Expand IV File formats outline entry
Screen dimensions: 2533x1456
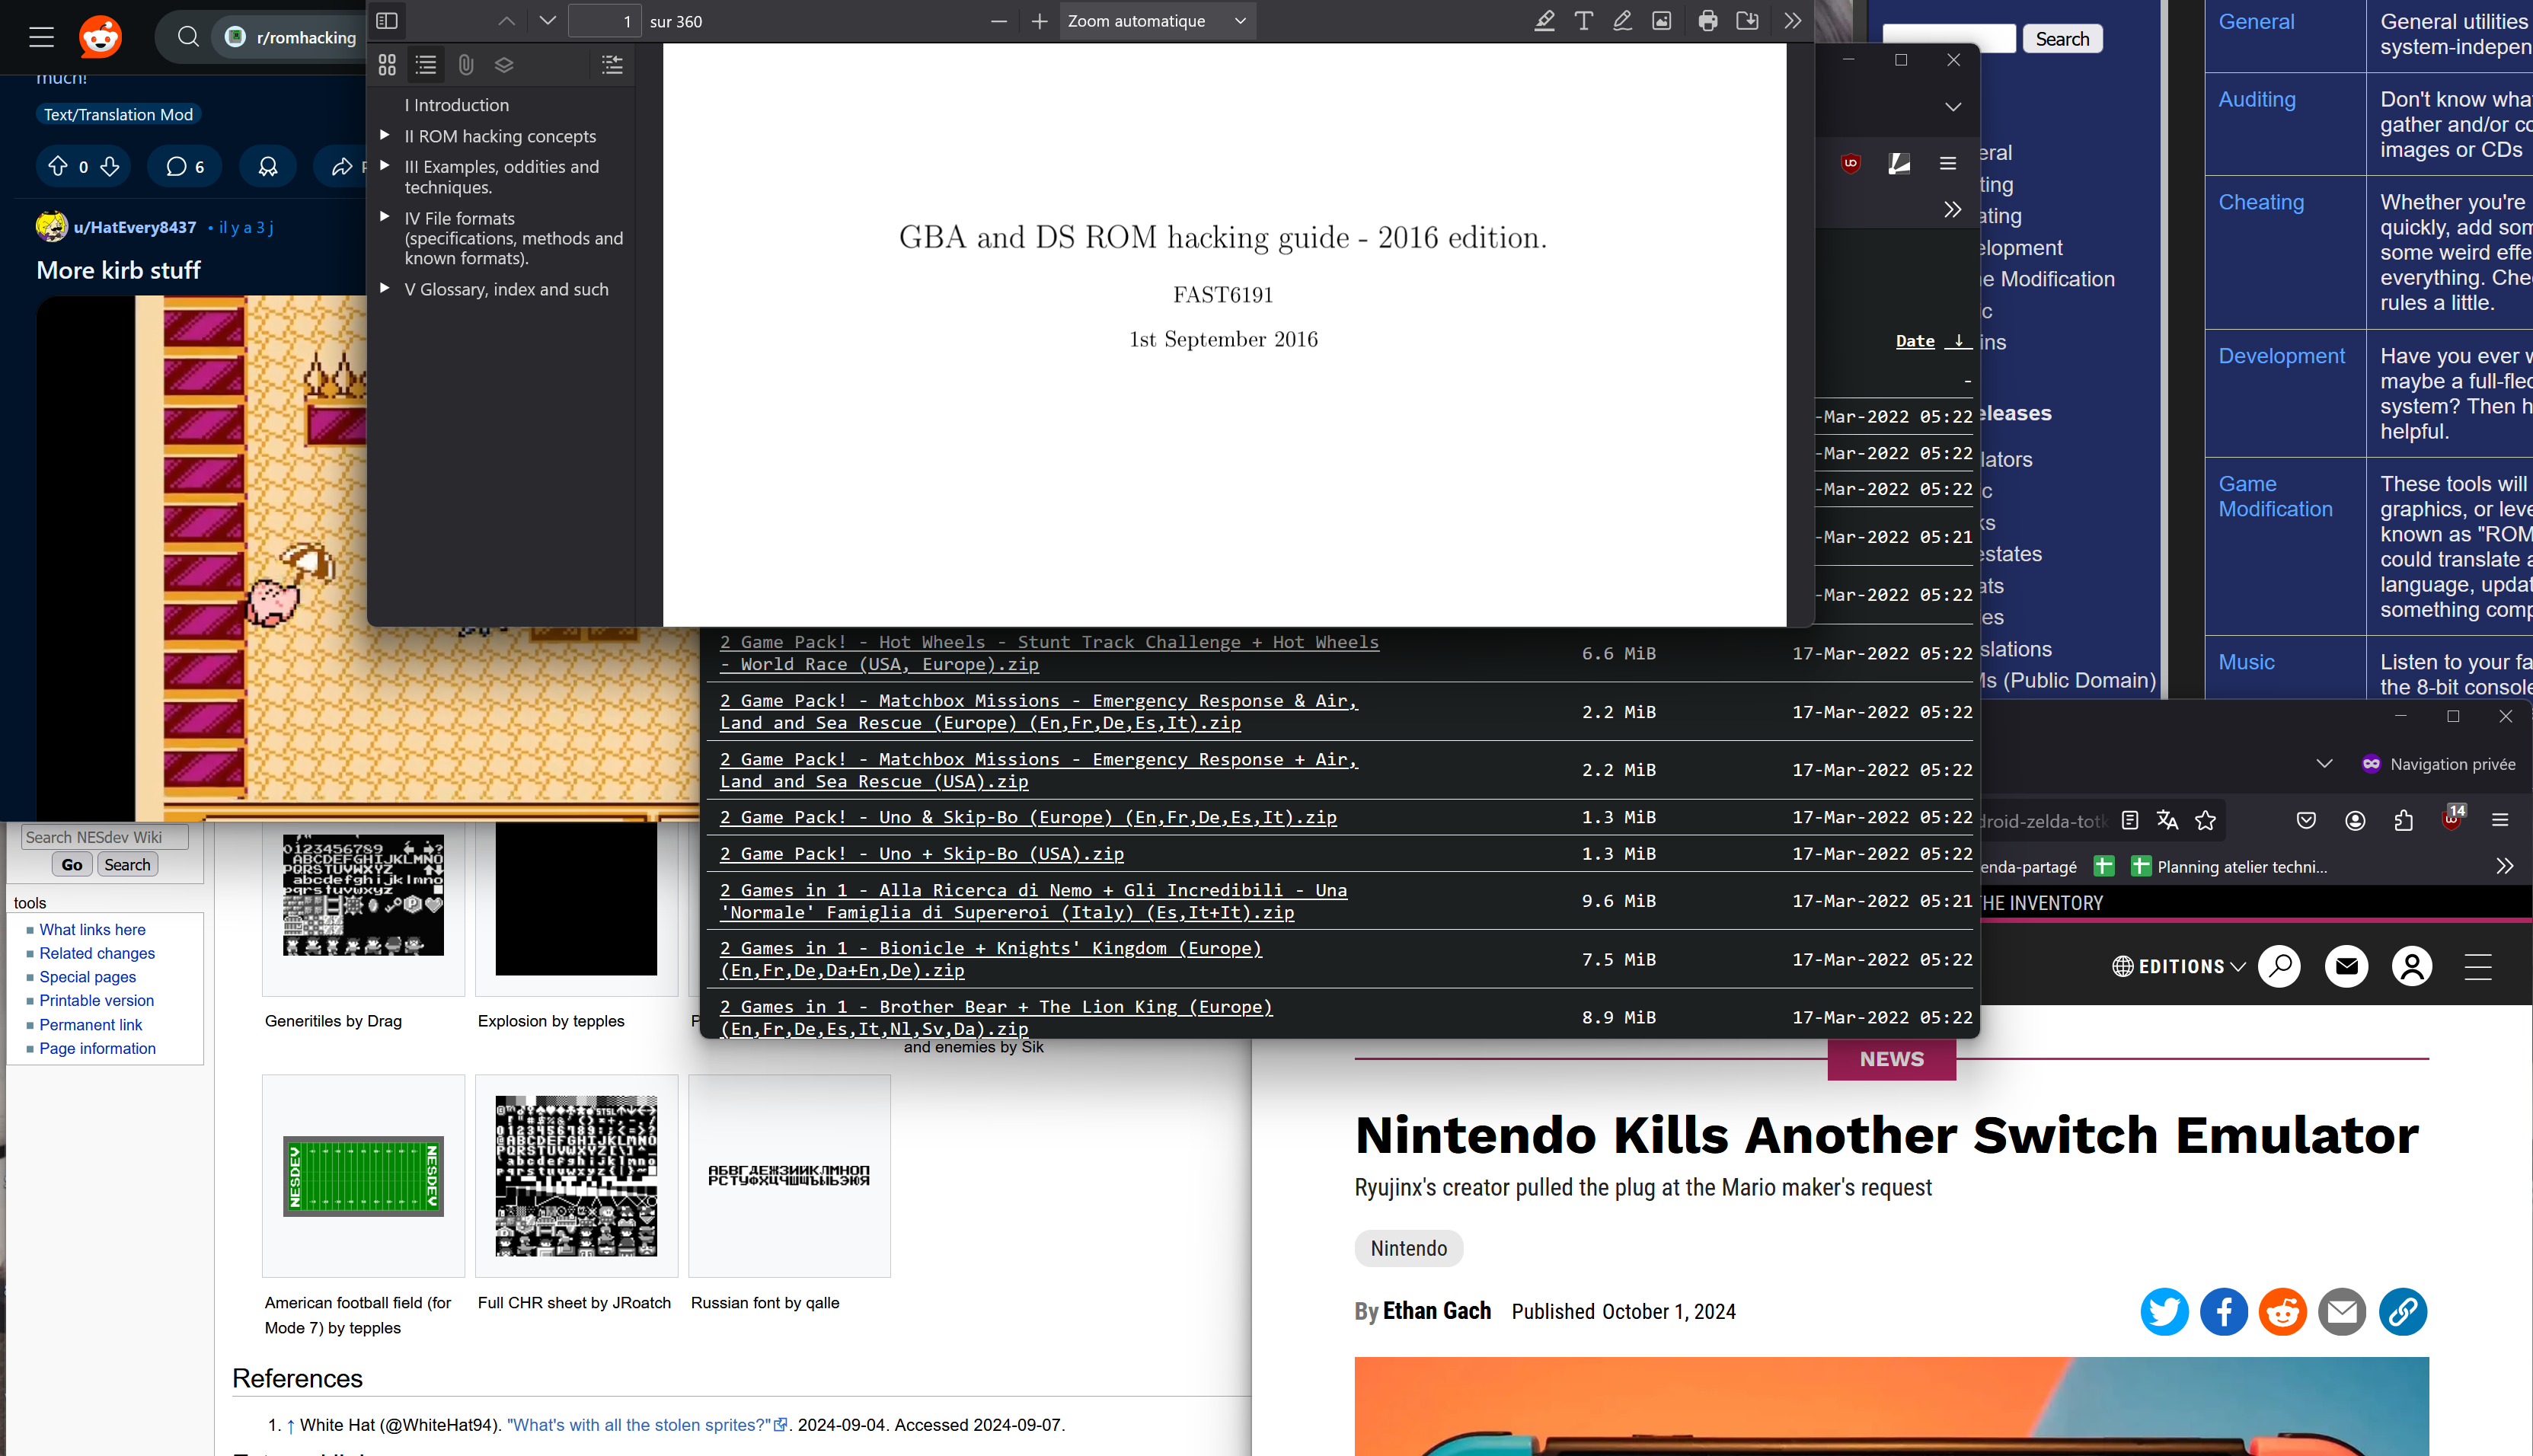click(x=384, y=217)
